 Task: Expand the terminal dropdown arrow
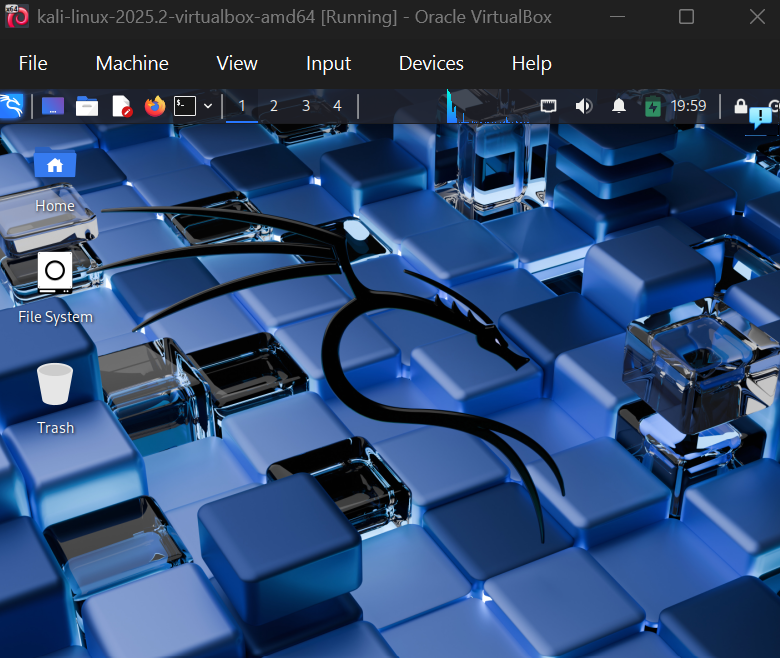(208, 106)
